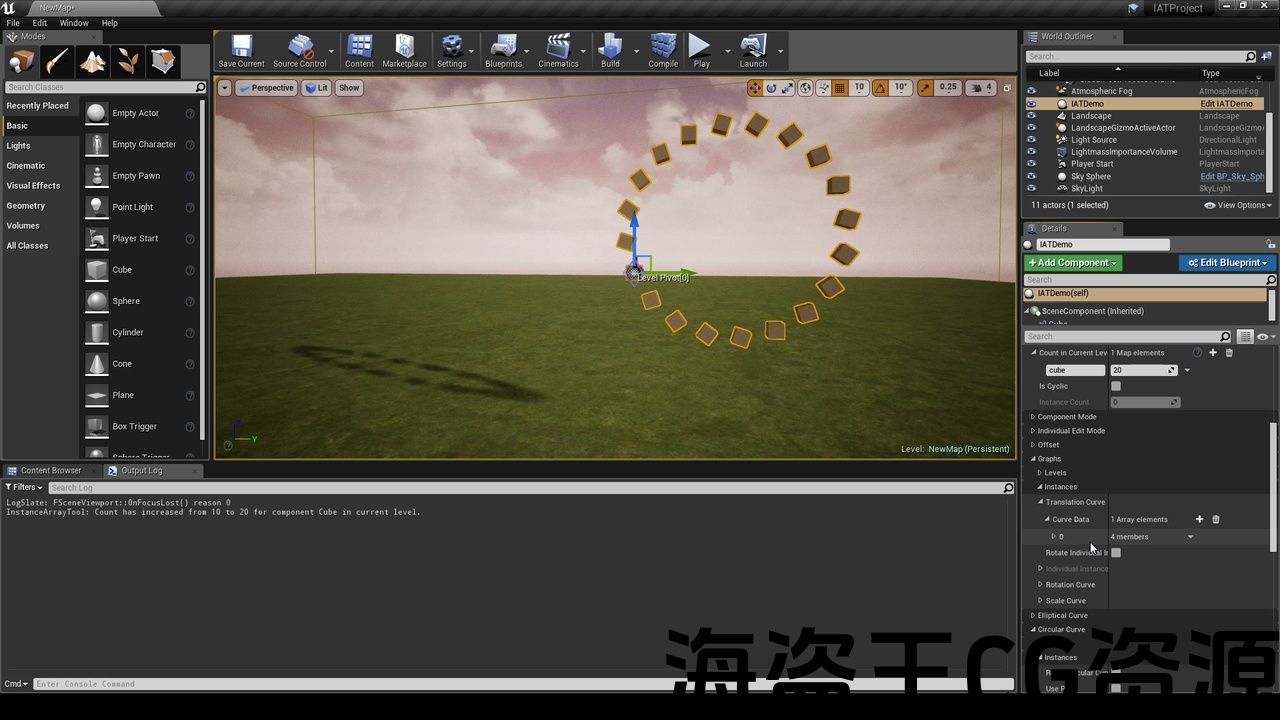Toggle the Is Cyclic checkbox
This screenshot has height=720, width=1280.
1116,386
